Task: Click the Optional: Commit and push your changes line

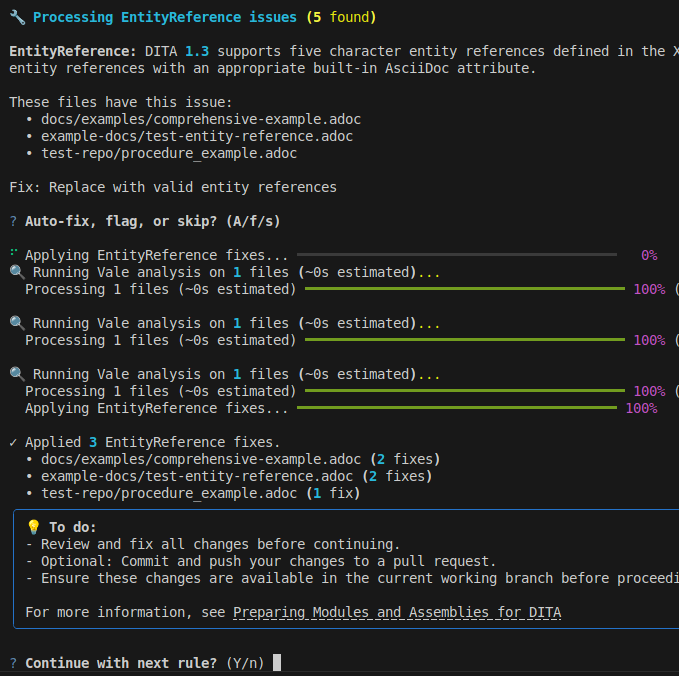Action: coord(261,561)
